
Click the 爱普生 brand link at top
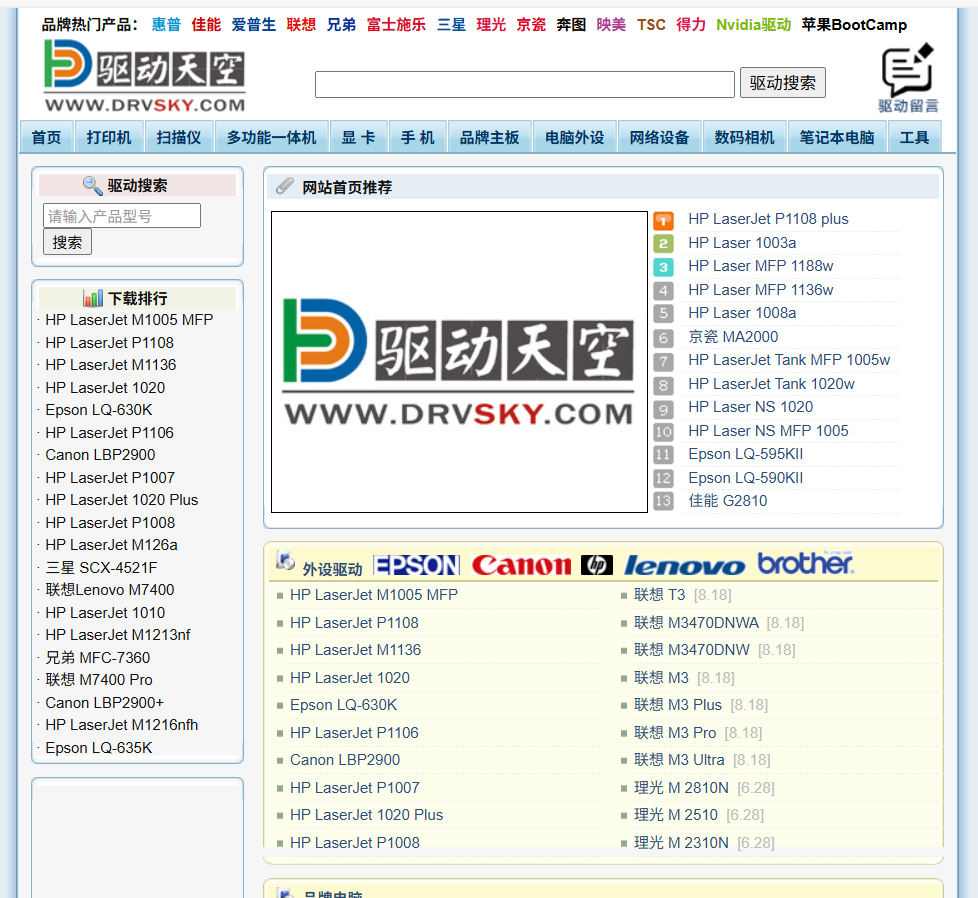click(254, 25)
